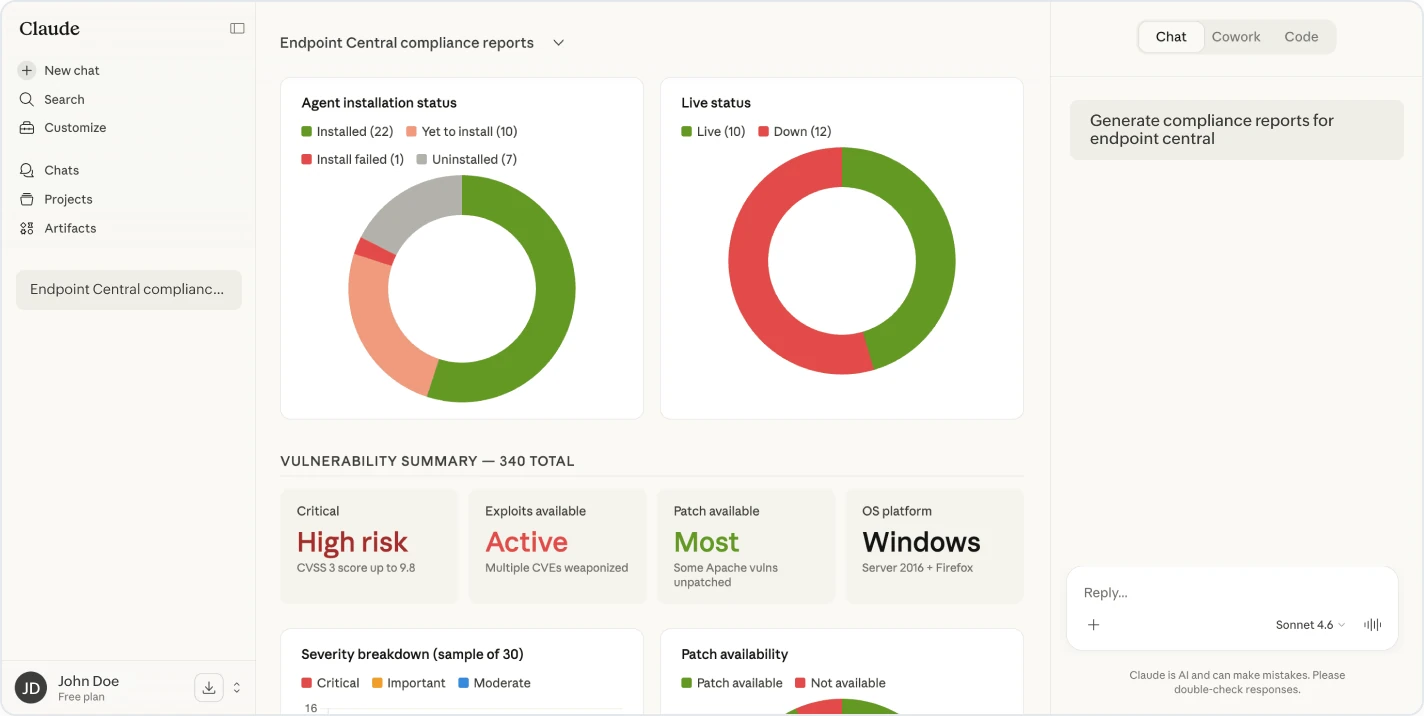Click the Projects folder icon
The width and height of the screenshot is (1424, 716).
pyautogui.click(x=27, y=199)
